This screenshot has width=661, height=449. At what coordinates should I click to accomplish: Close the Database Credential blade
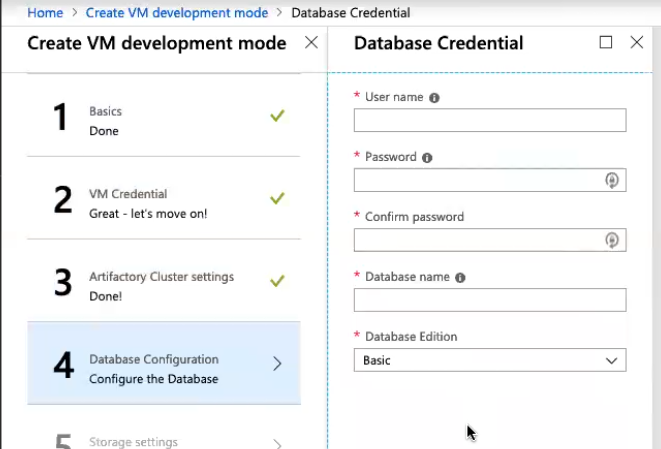(637, 42)
